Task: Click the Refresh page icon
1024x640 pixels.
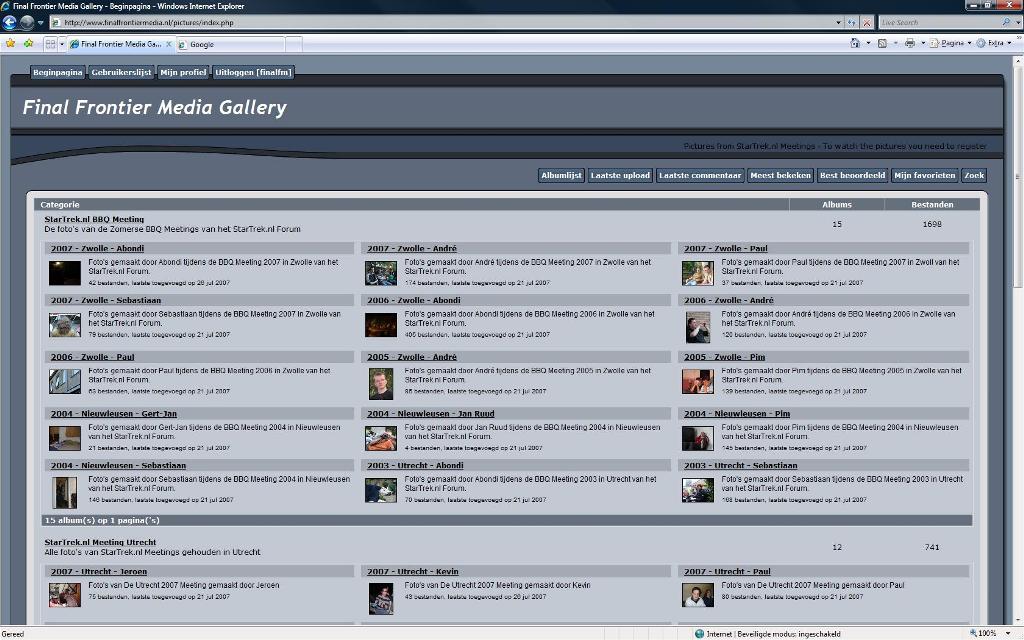Action: (x=852, y=22)
